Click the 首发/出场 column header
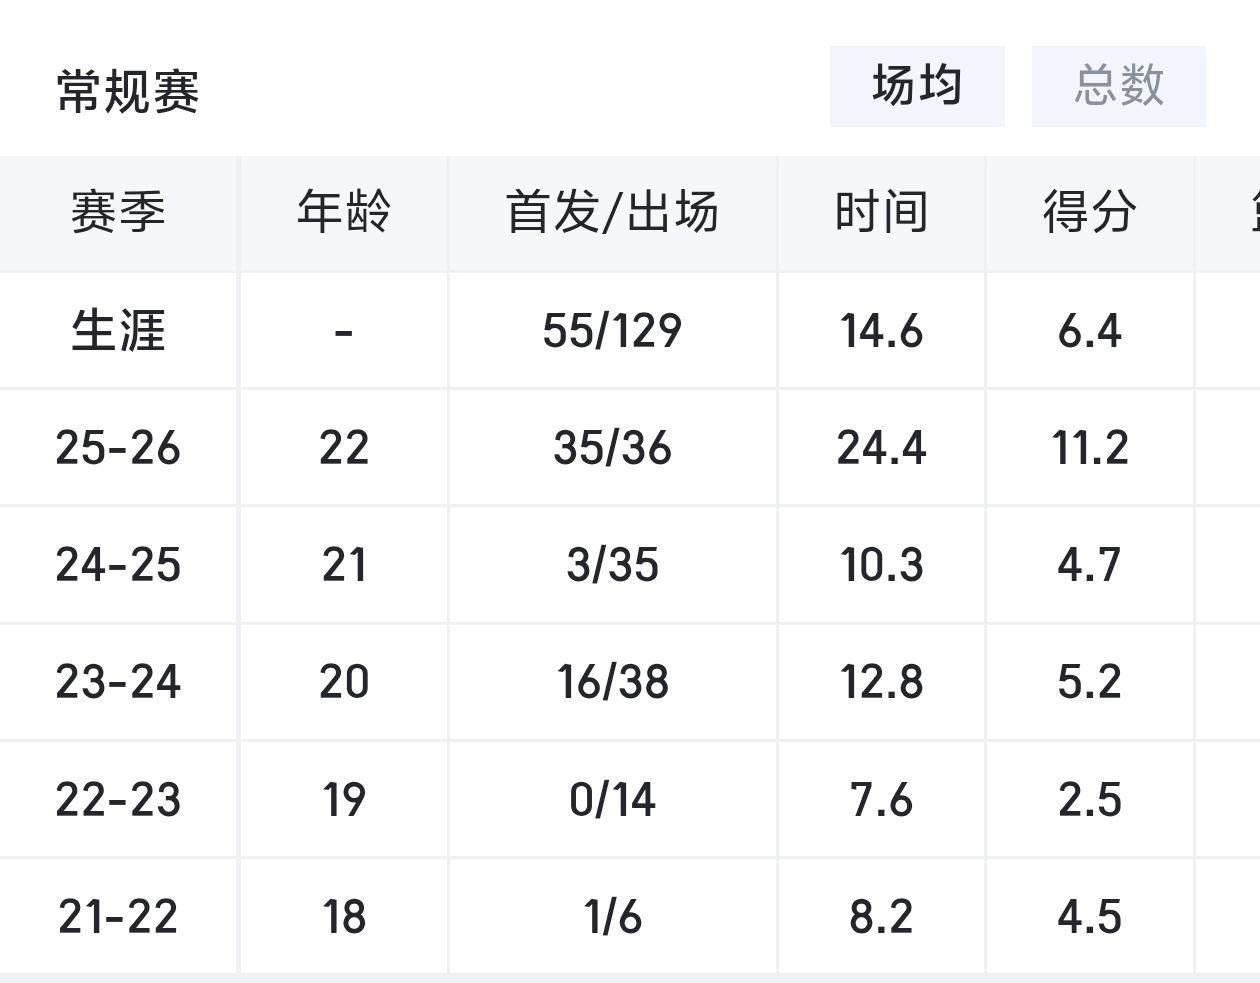 pos(613,213)
